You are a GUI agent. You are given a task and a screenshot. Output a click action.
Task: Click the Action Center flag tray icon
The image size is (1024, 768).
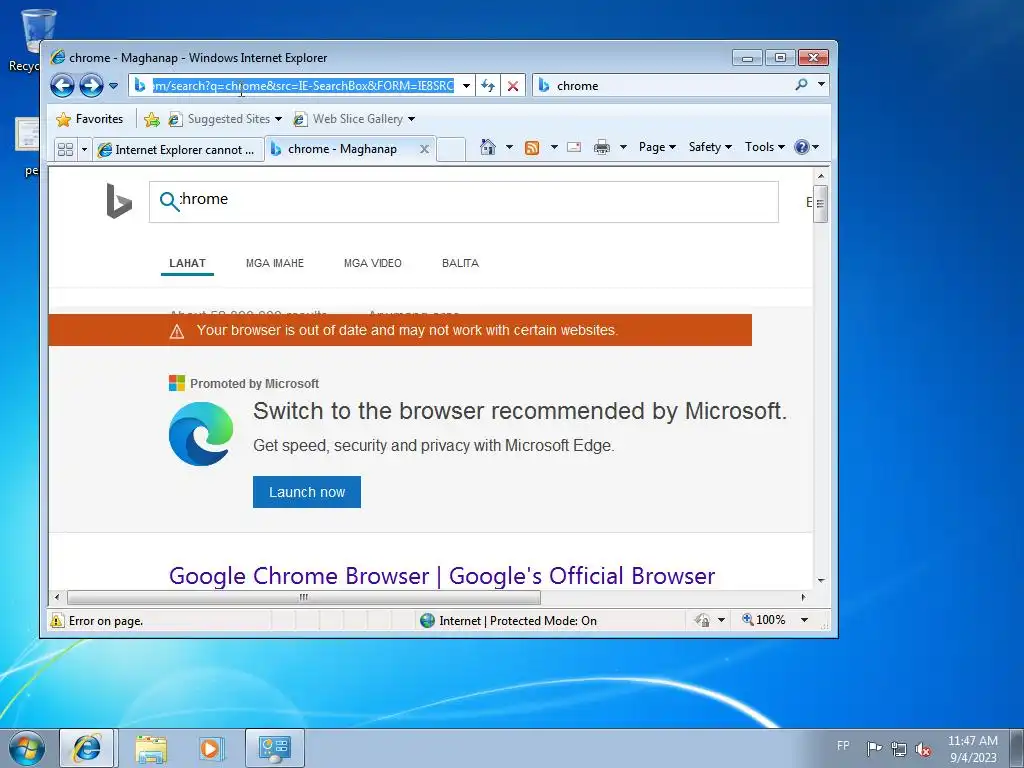[x=874, y=749]
